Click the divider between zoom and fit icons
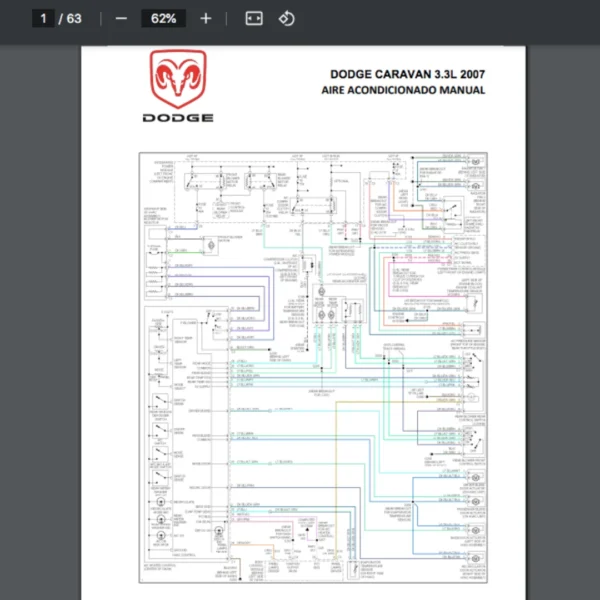Image resolution: width=600 pixels, height=600 pixels. [x=229, y=18]
